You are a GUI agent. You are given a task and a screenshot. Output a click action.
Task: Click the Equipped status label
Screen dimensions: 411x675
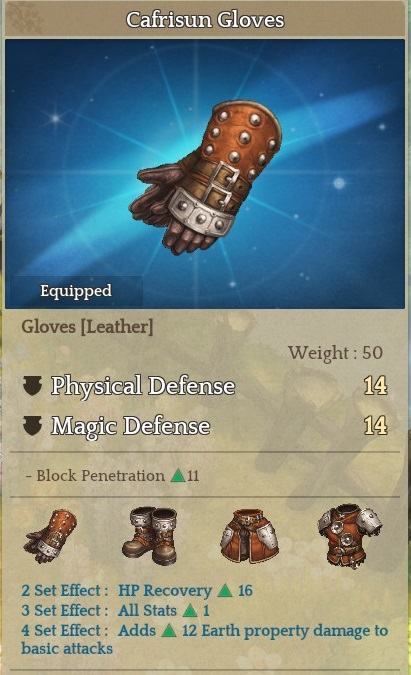pyautogui.click(x=76, y=291)
